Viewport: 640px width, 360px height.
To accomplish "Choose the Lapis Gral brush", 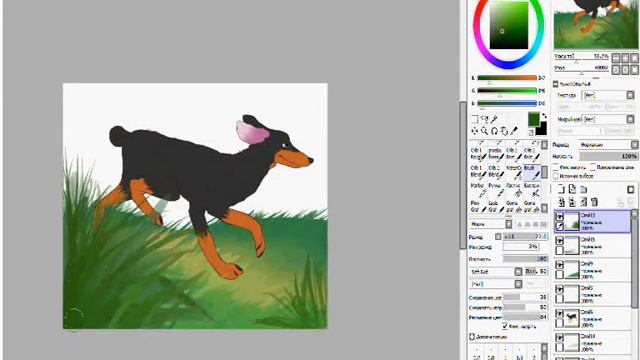I will 496,207.
